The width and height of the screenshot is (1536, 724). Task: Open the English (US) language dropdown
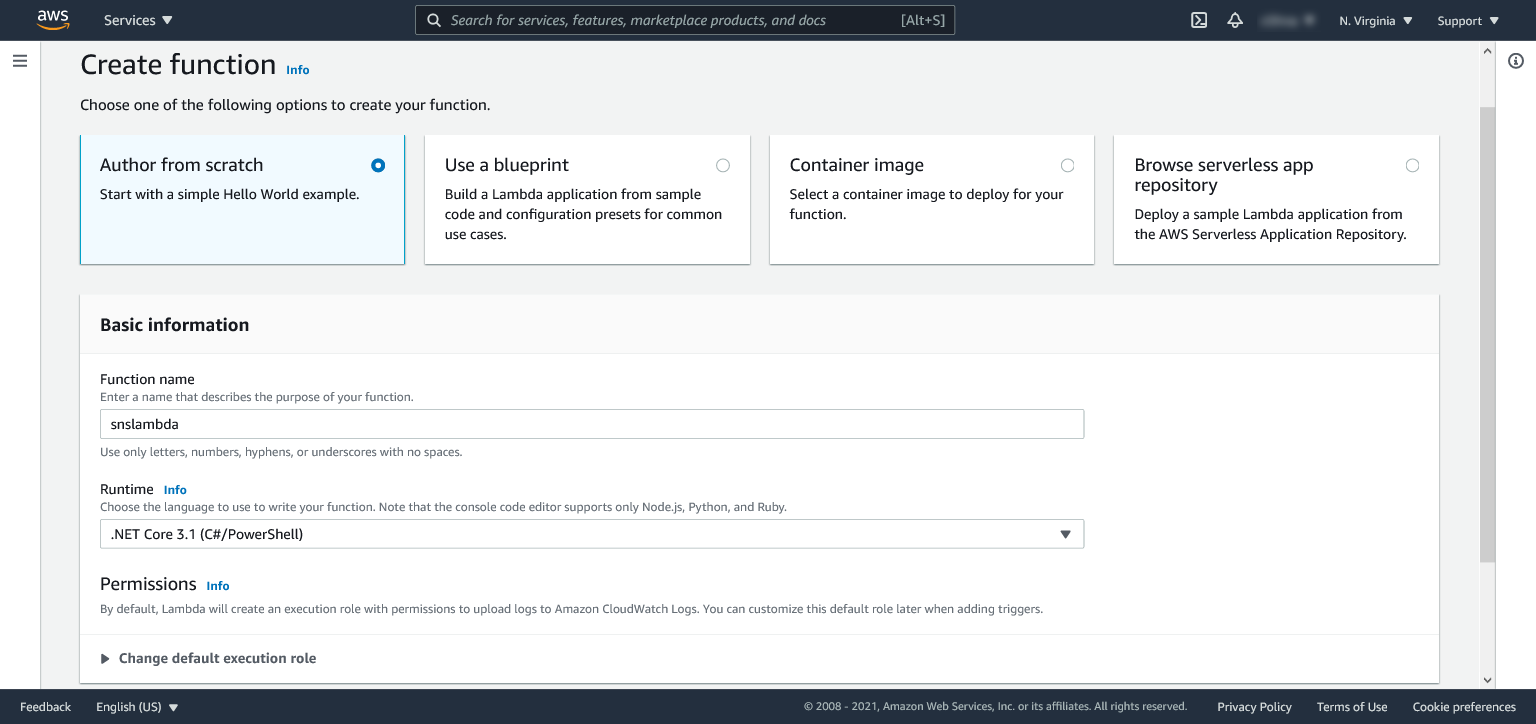[x=137, y=707]
